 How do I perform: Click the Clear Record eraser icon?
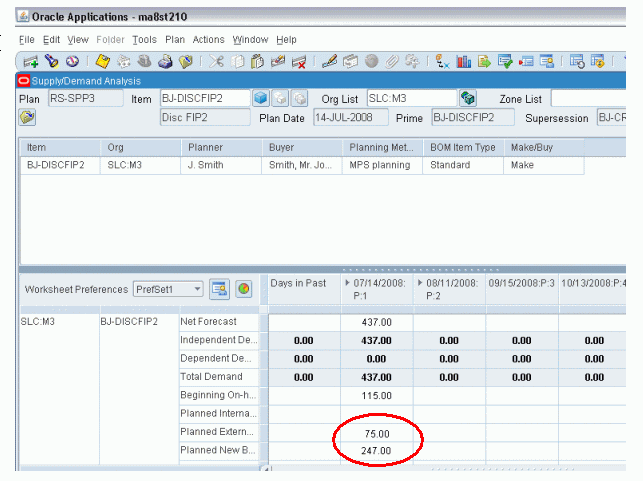pyautogui.click(x=278, y=62)
